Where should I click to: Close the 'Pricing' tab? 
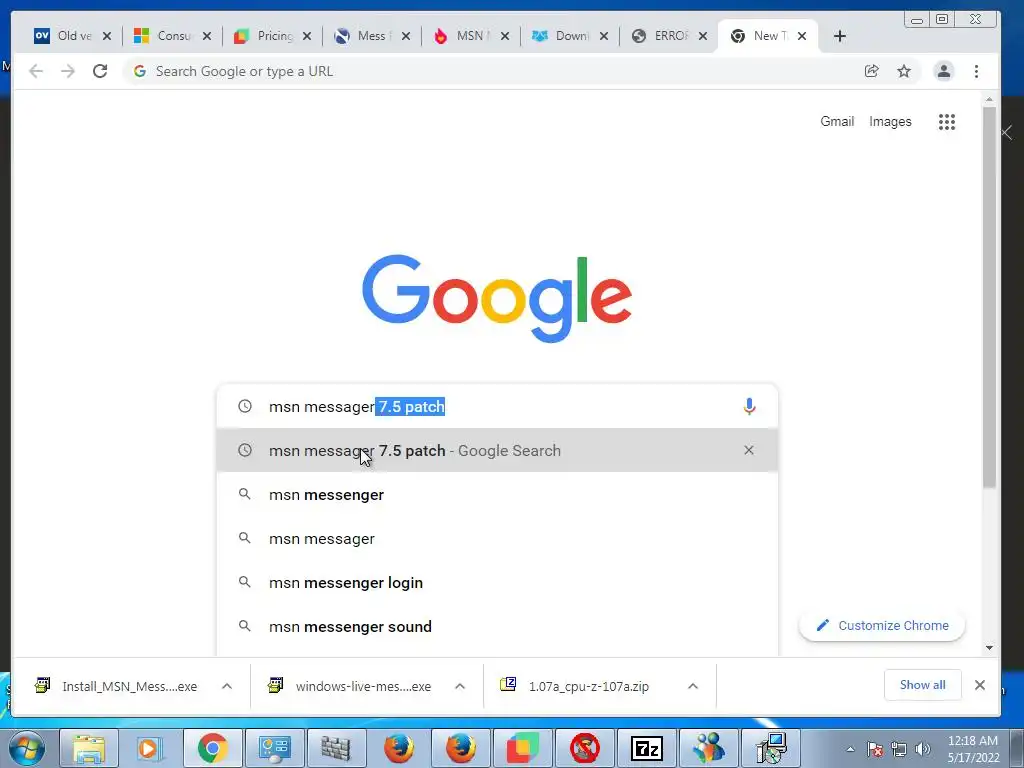pyautogui.click(x=307, y=36)
